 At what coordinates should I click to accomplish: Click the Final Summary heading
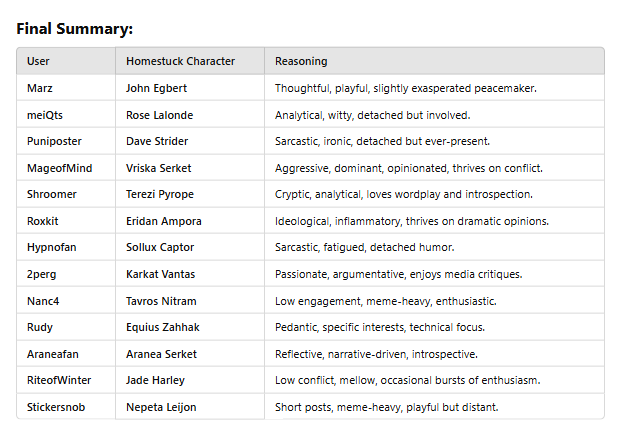pos(74,29)
